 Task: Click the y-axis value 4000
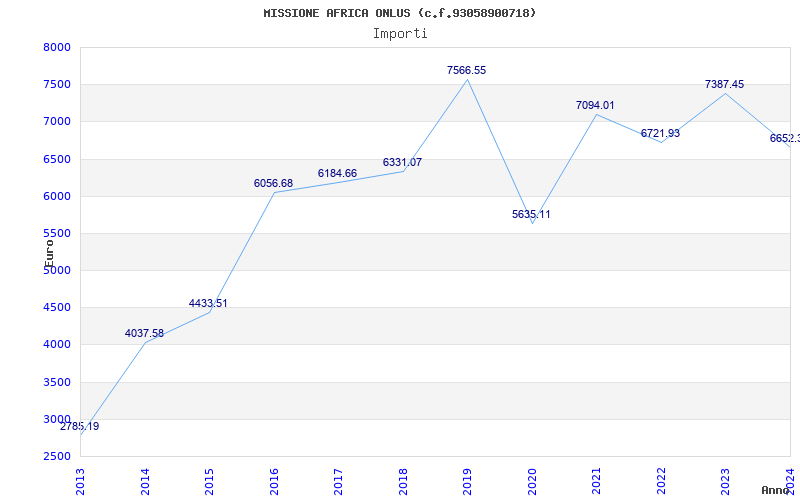(57, 345)
